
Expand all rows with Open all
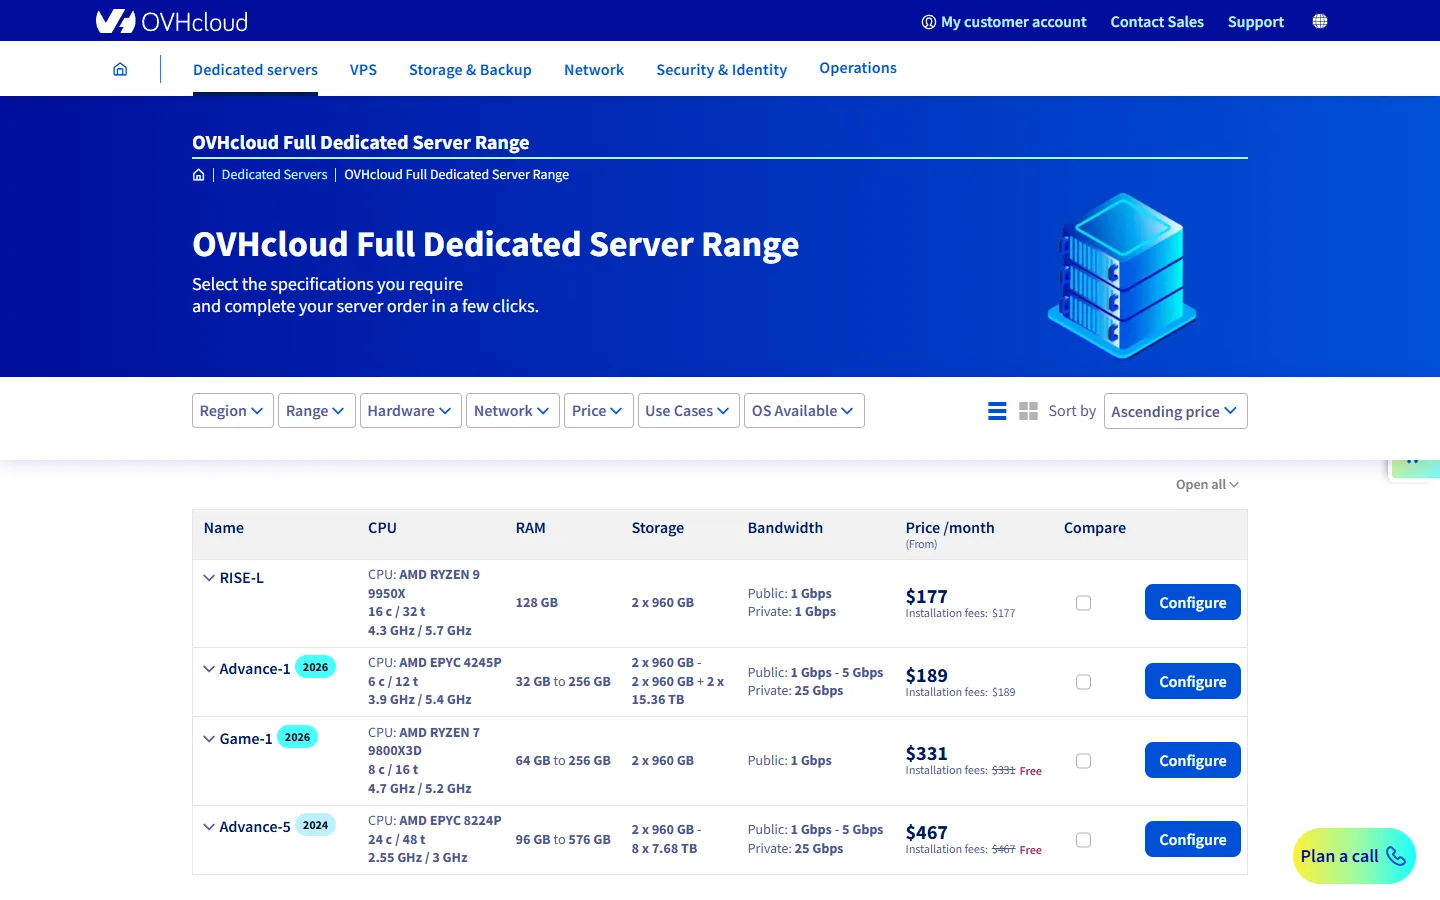coord(1207,485)
